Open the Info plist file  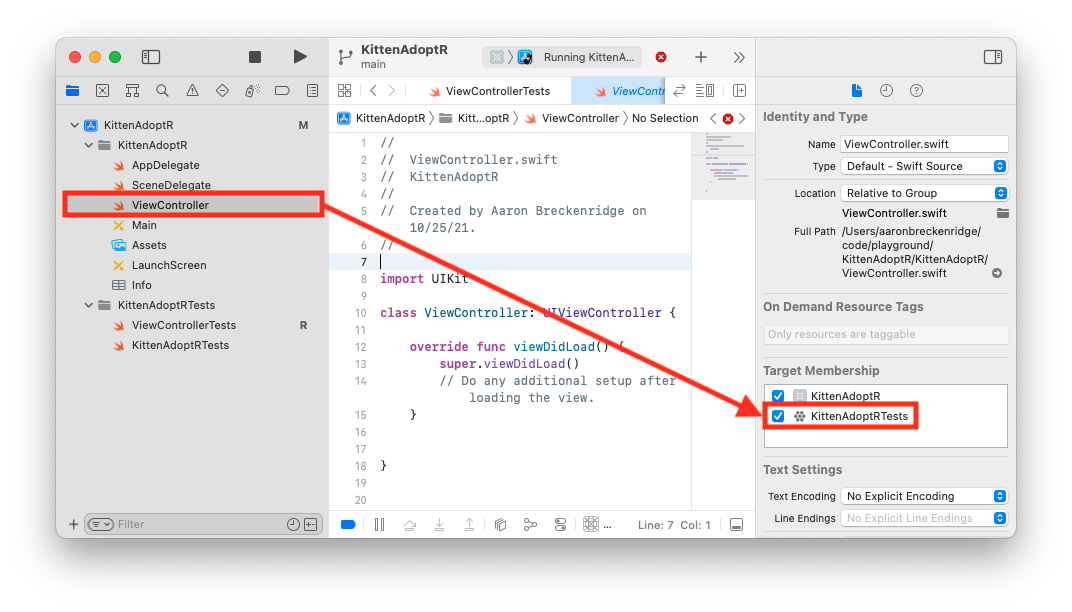pyautogui.click(x=141, y=285)
